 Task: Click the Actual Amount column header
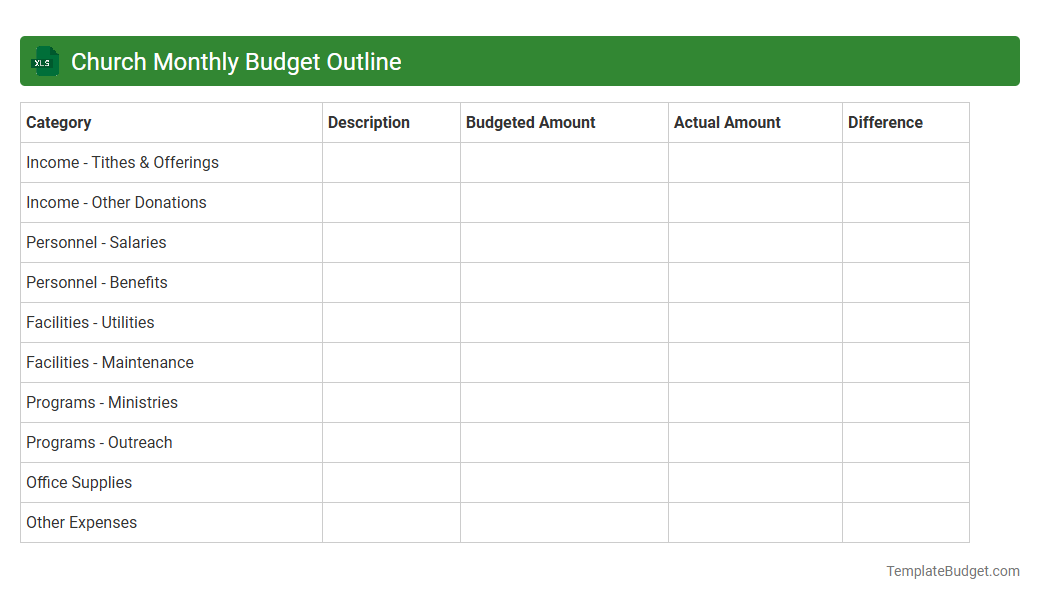727,122
